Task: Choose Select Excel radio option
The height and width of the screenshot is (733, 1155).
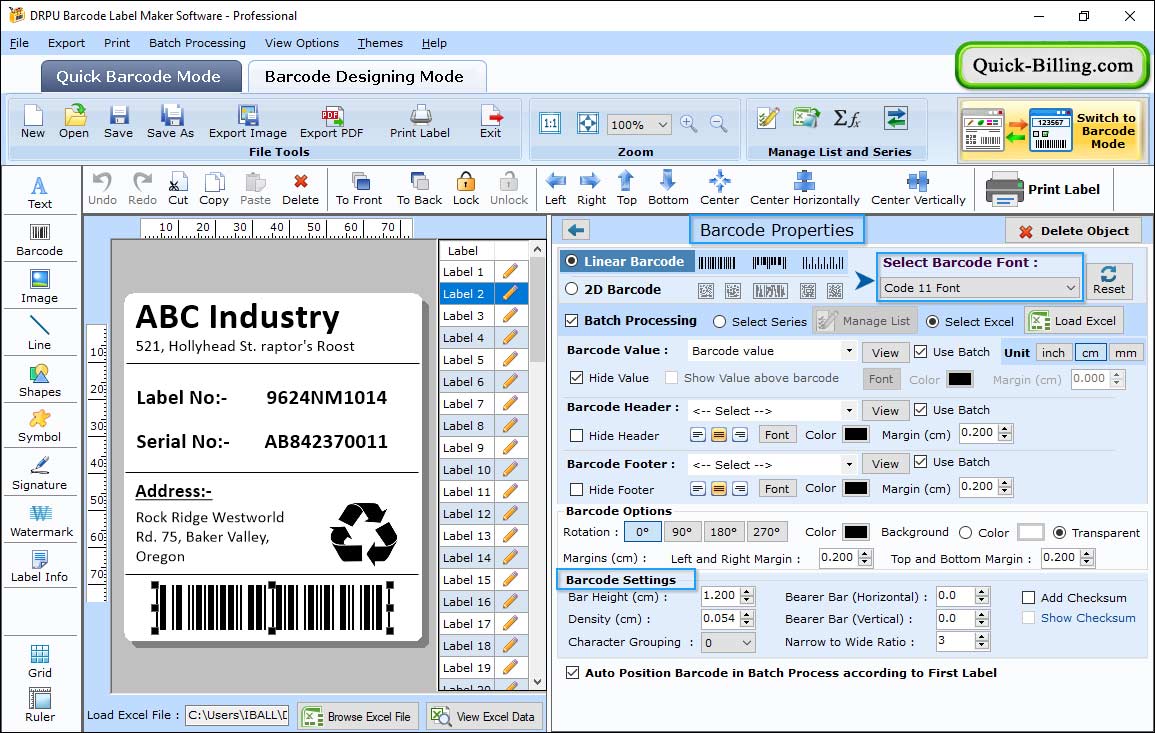Action: pyautogui.click(x=933, y=321)
